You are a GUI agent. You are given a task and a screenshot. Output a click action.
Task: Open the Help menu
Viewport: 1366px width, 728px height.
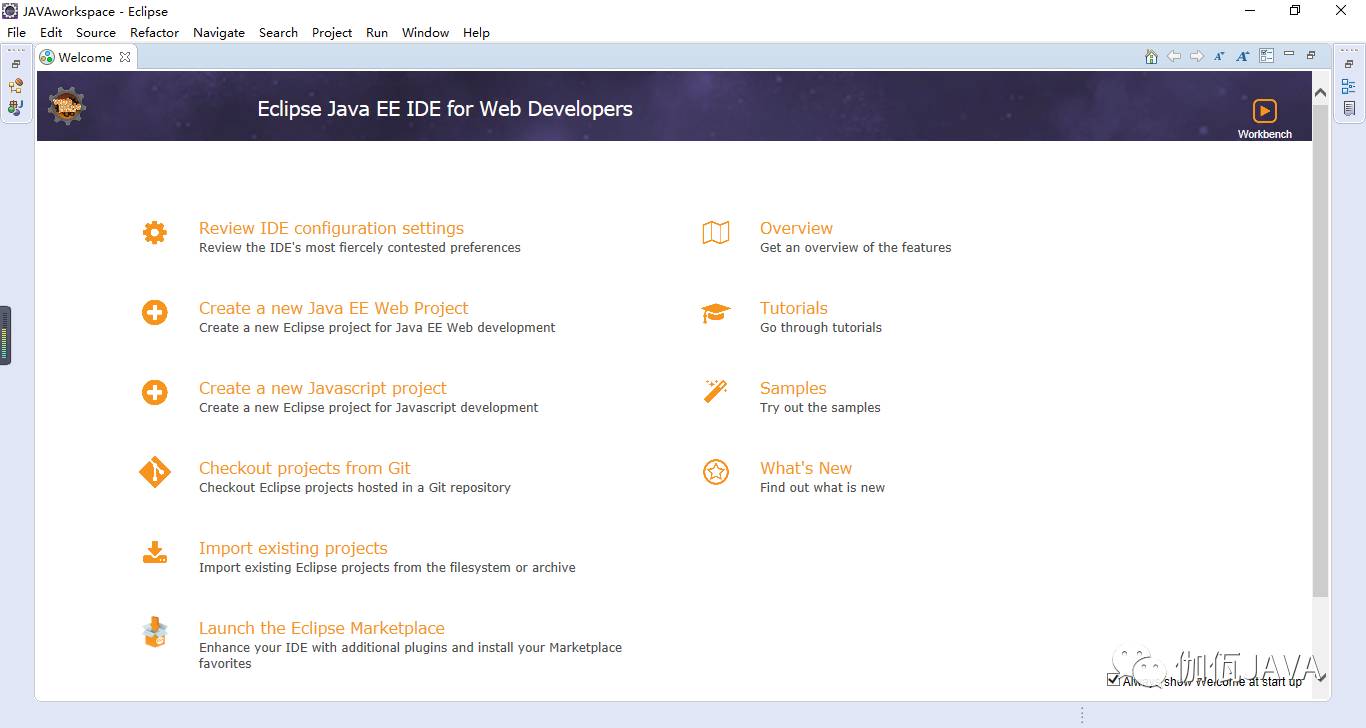[477, 32]
